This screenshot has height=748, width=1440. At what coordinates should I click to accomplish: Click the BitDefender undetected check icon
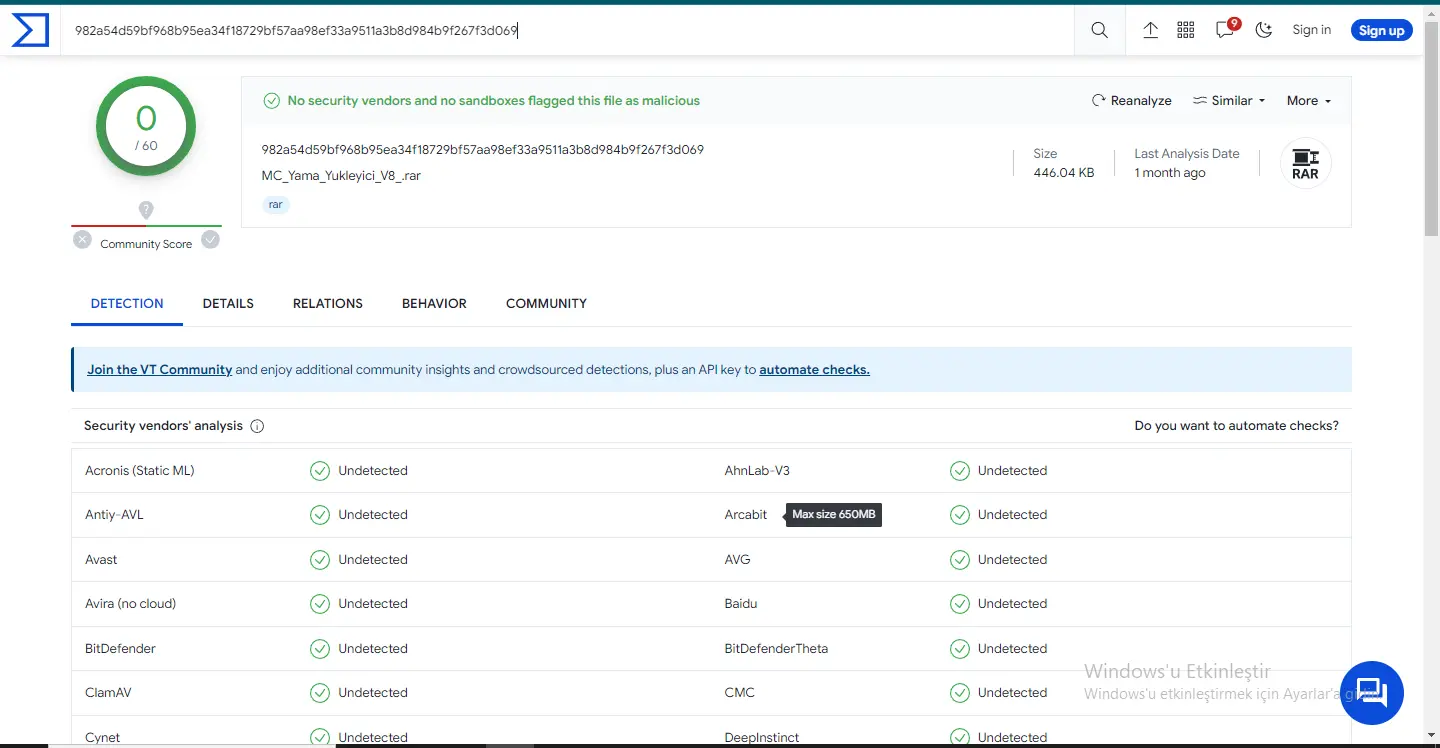coord(320,649)
